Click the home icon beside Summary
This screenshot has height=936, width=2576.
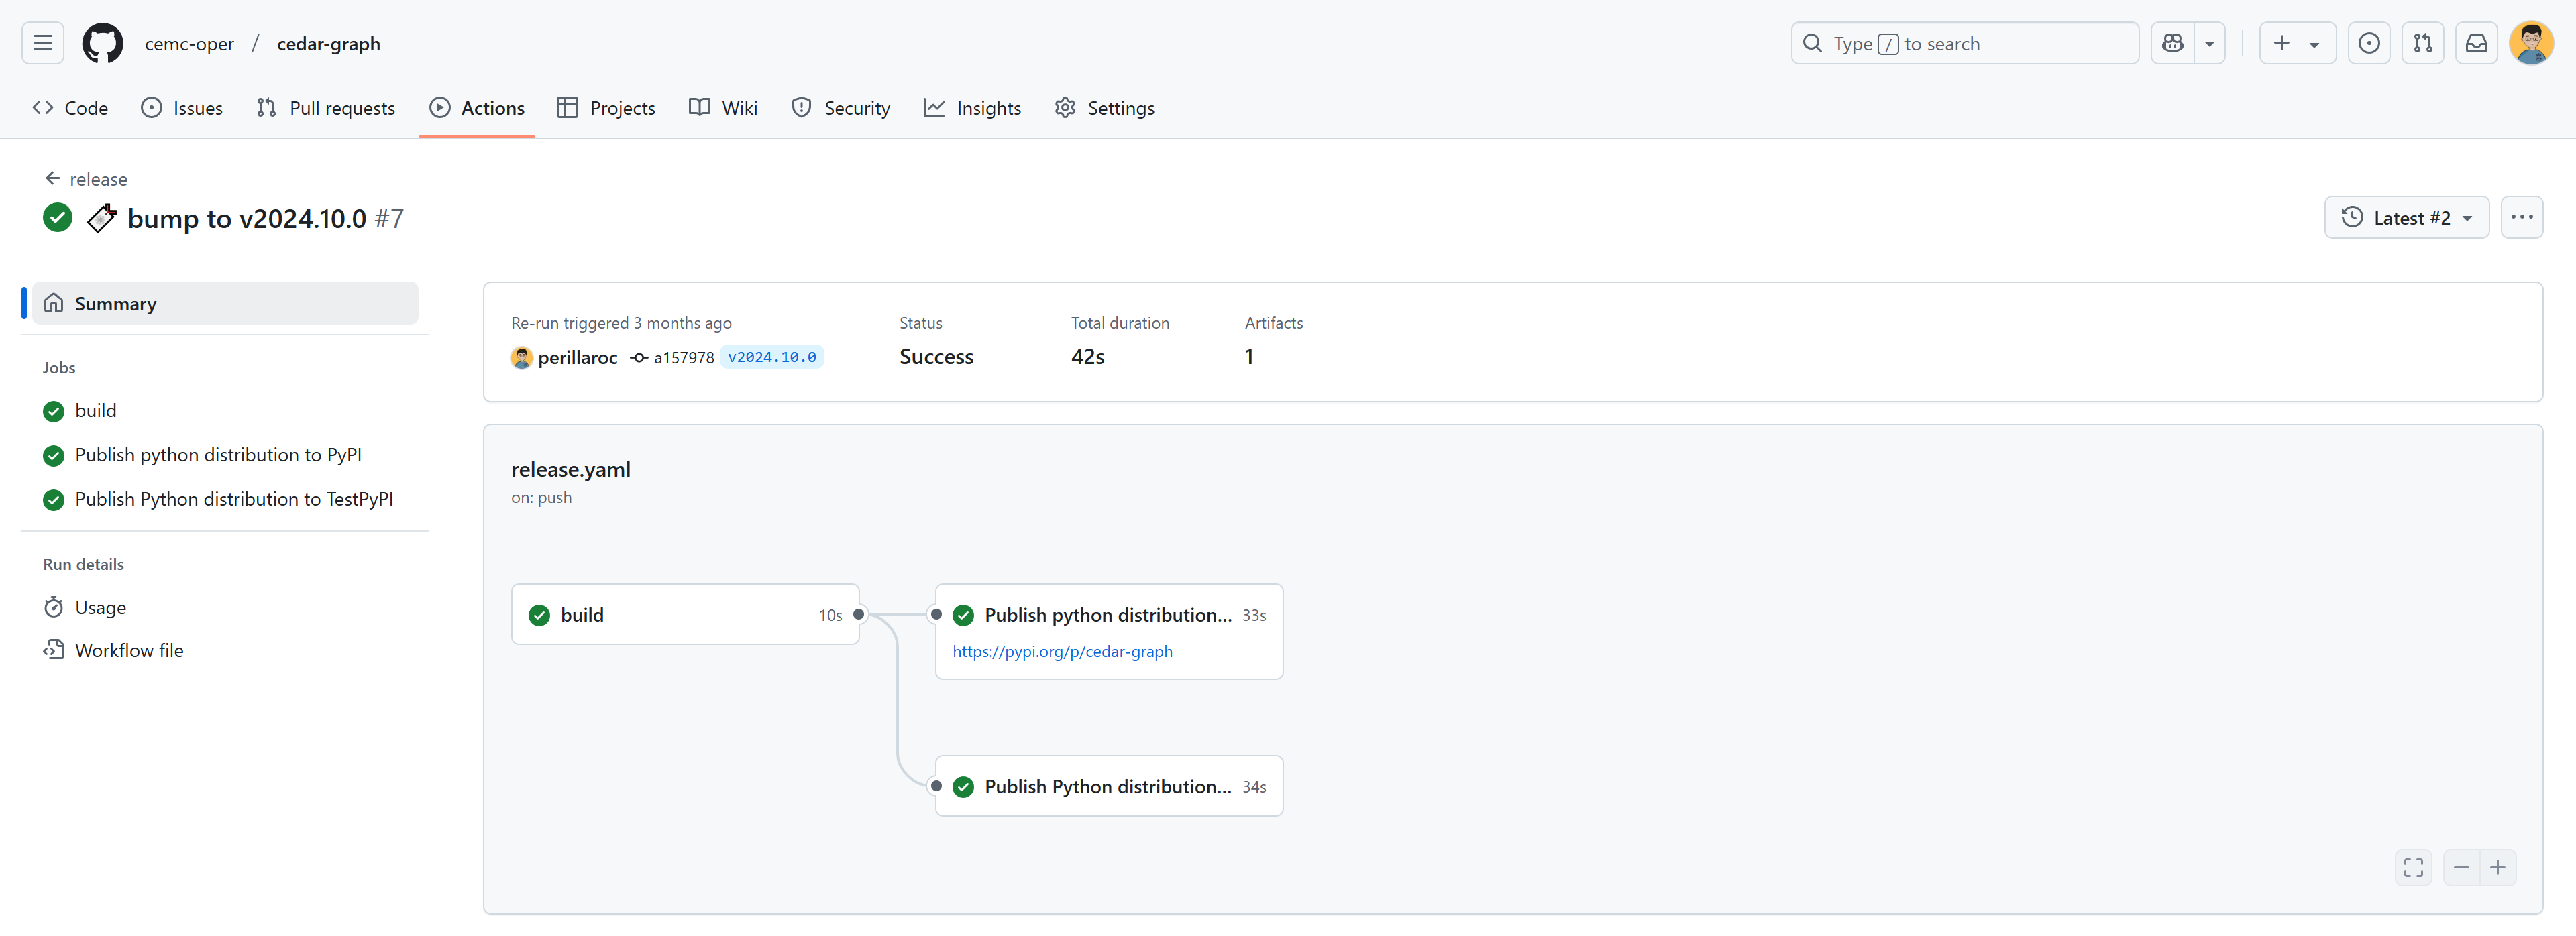coord(54,303)
